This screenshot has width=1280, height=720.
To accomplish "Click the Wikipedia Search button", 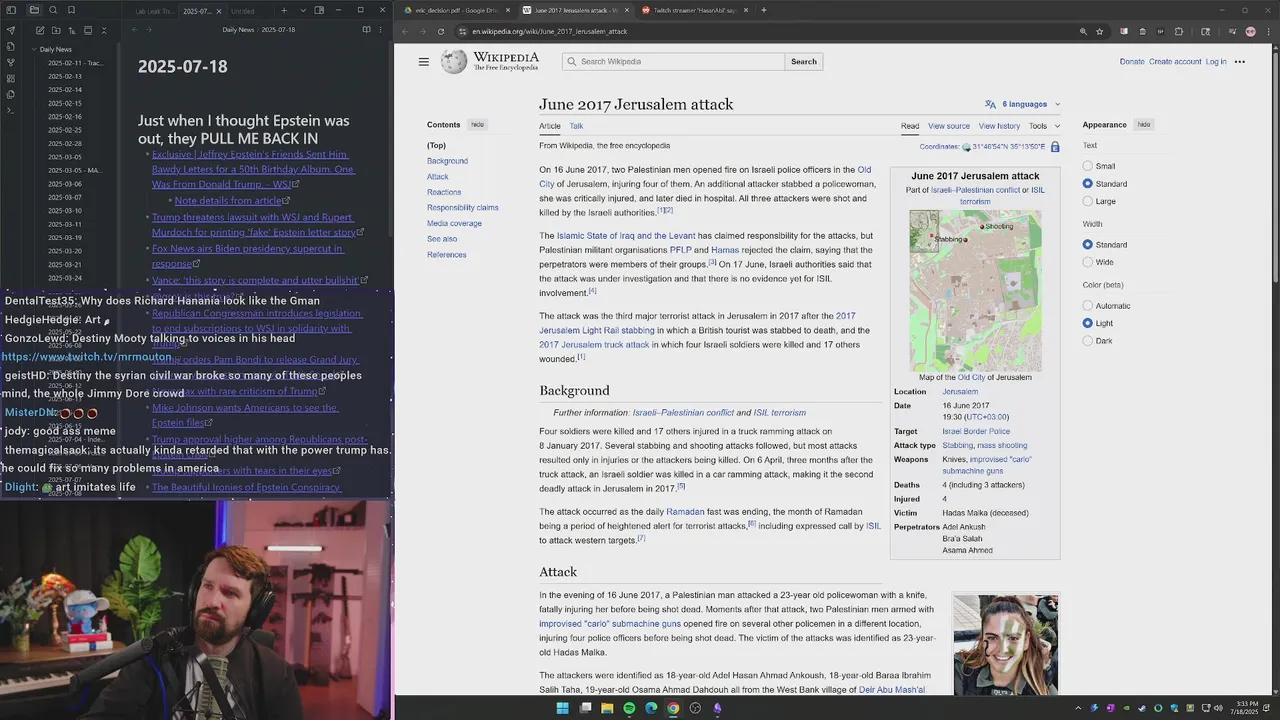I will coord(804,62).
